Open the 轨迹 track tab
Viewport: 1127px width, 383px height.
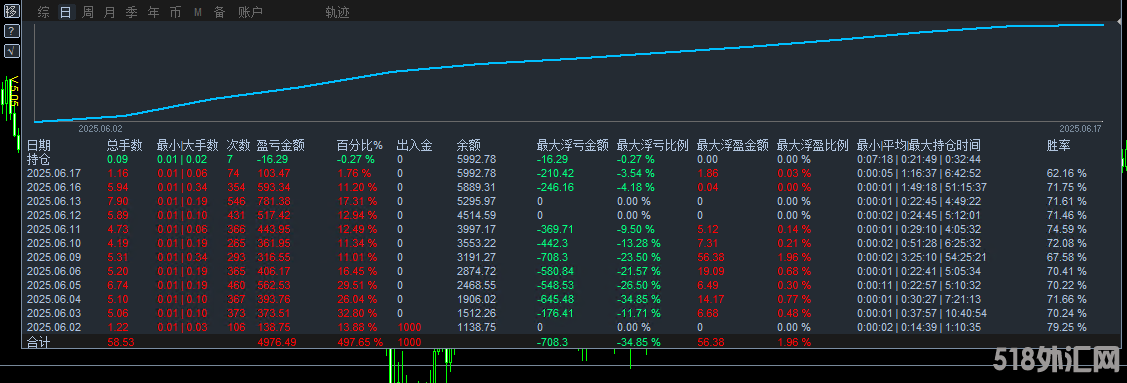(337, 12)
